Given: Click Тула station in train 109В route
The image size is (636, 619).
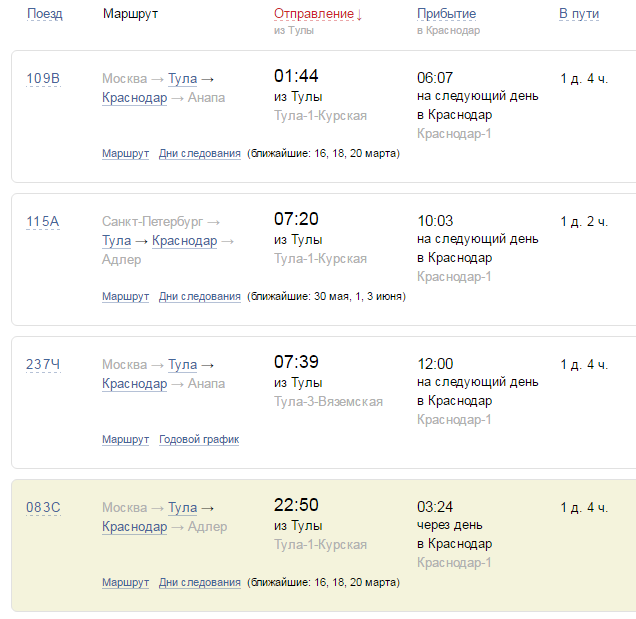Looking at the screenshot, I should click(x=182, y=78).
